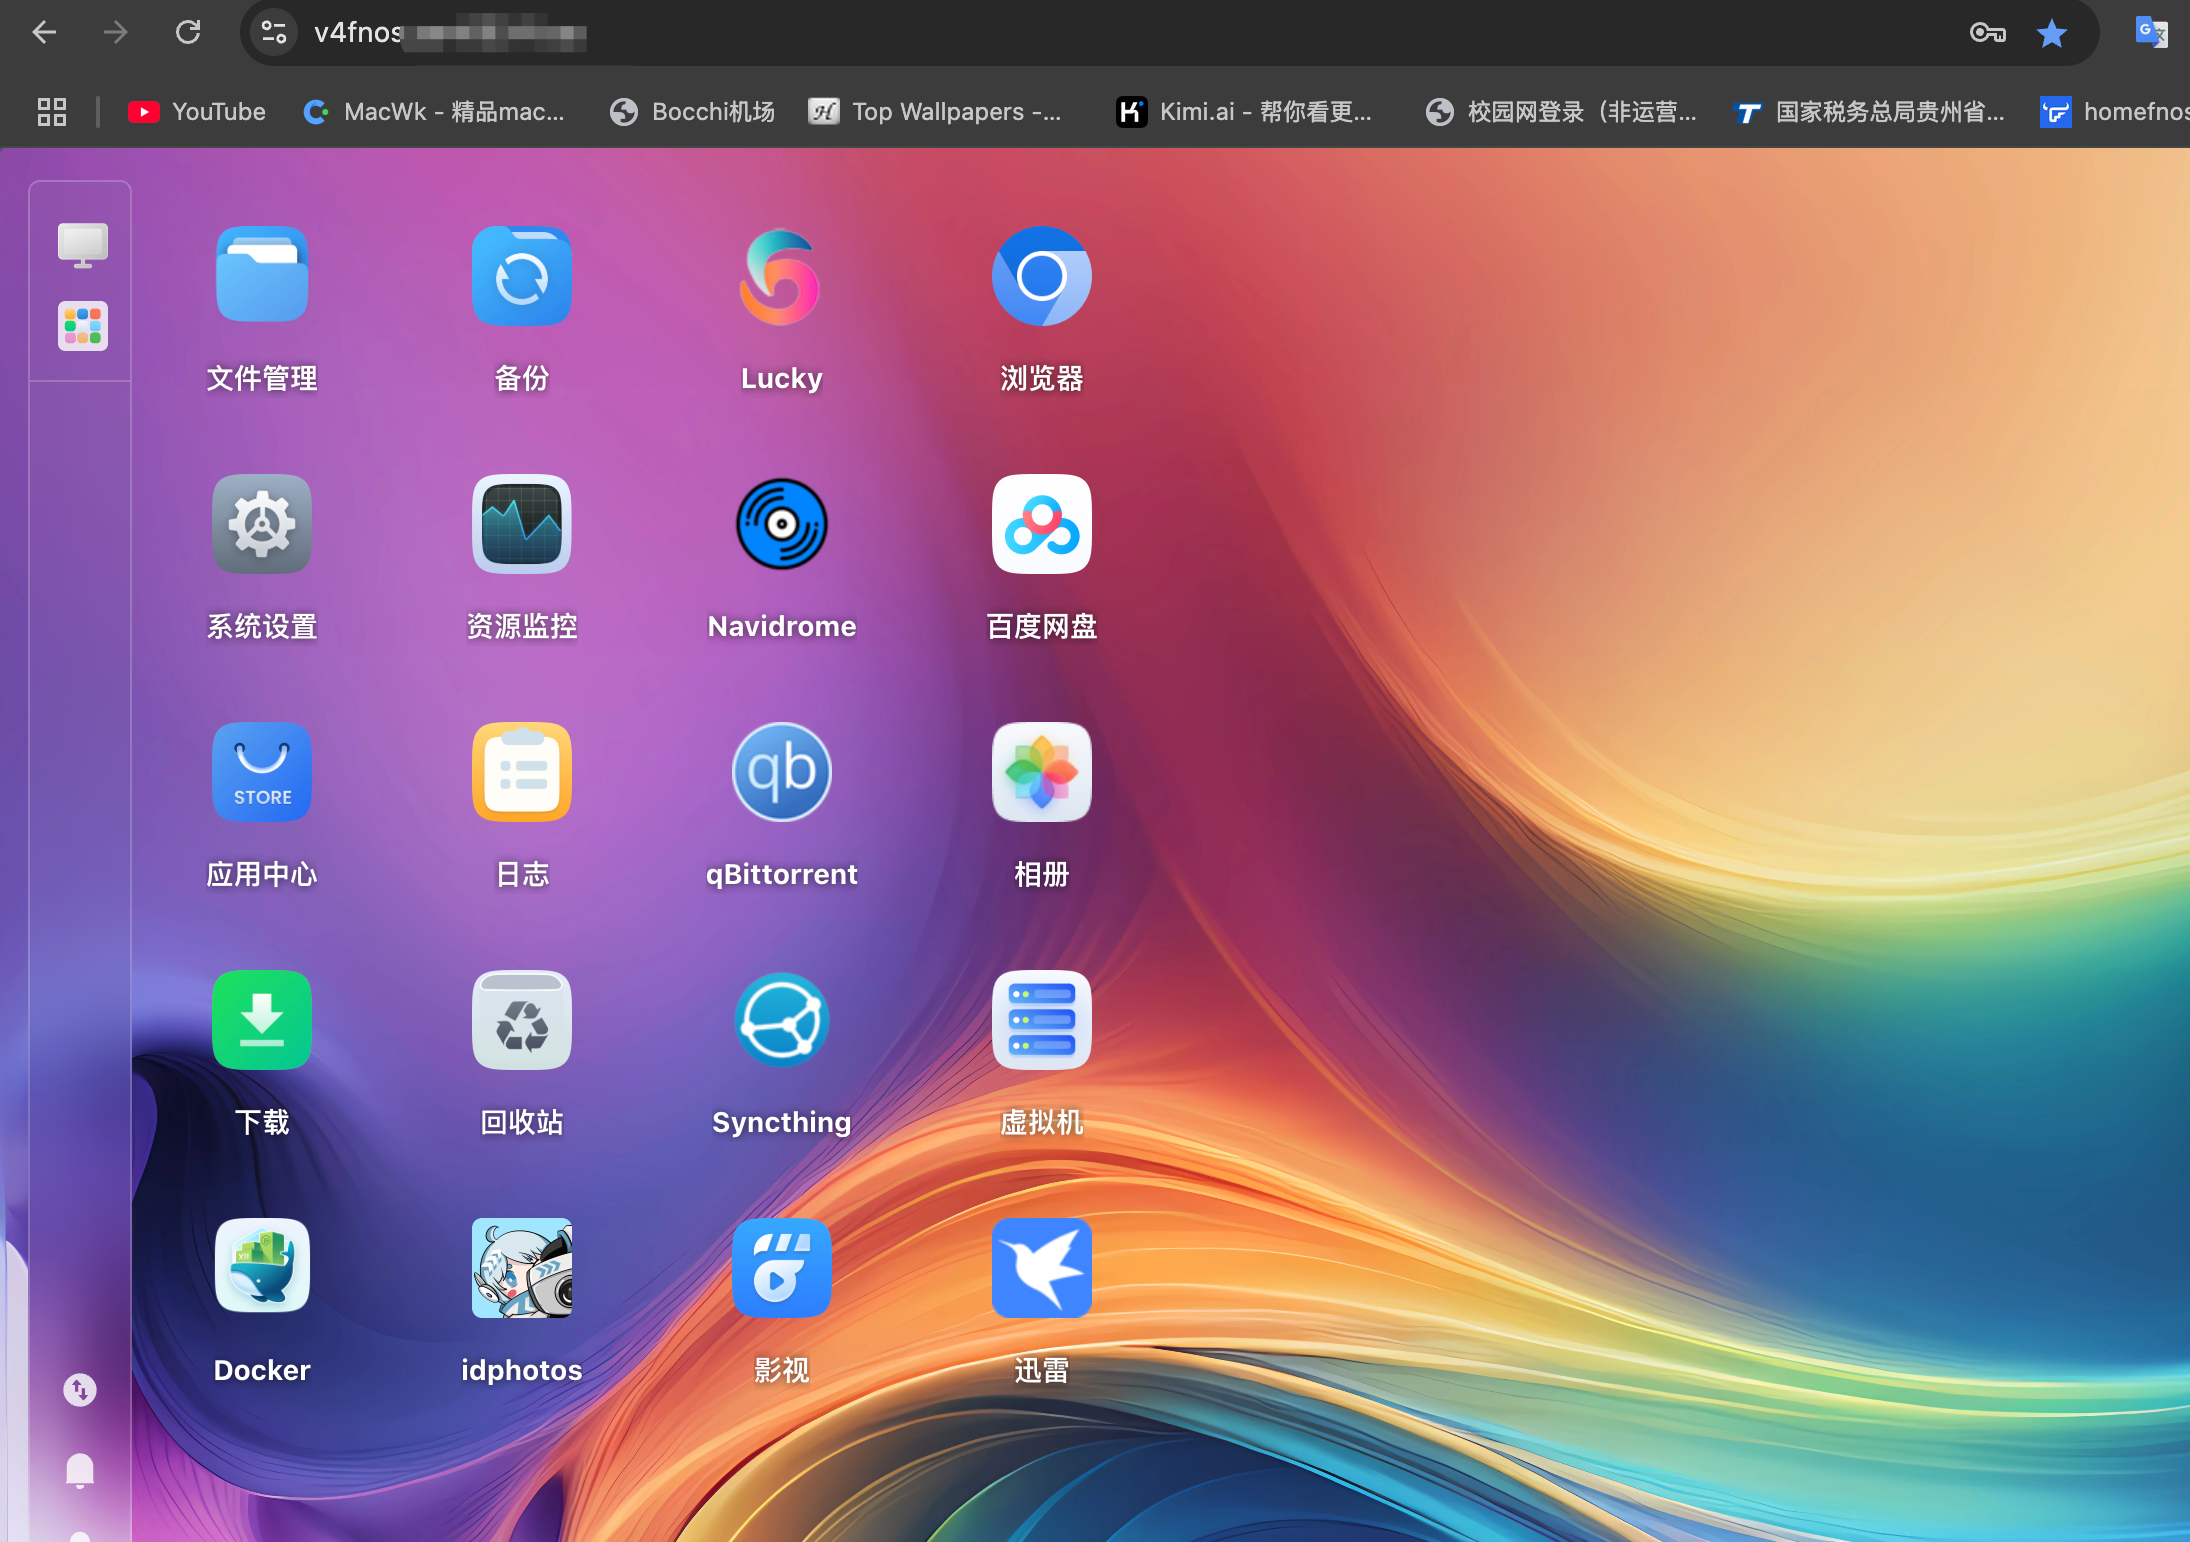Open the 校园网登录 bookmark
Image resolution: width=2190 pixels, height=1542 pixels.
tap(1561, 112)
